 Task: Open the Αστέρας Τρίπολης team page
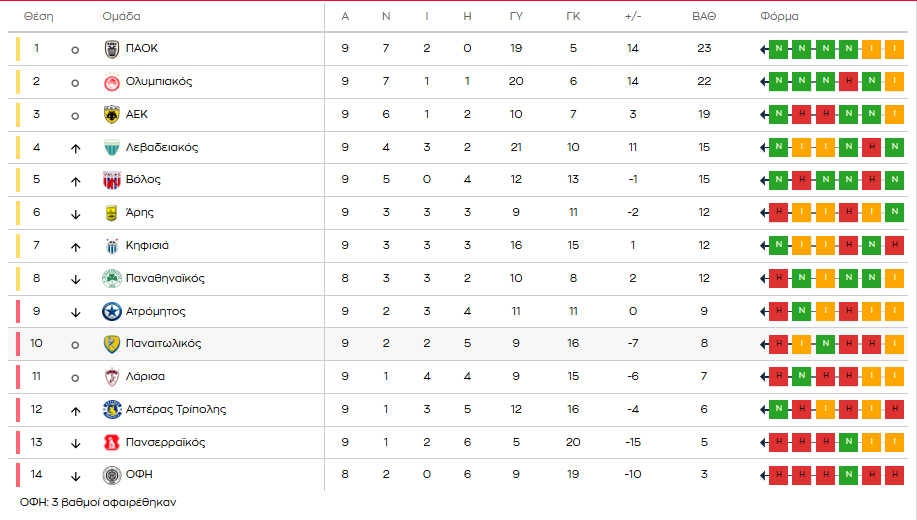176,410
